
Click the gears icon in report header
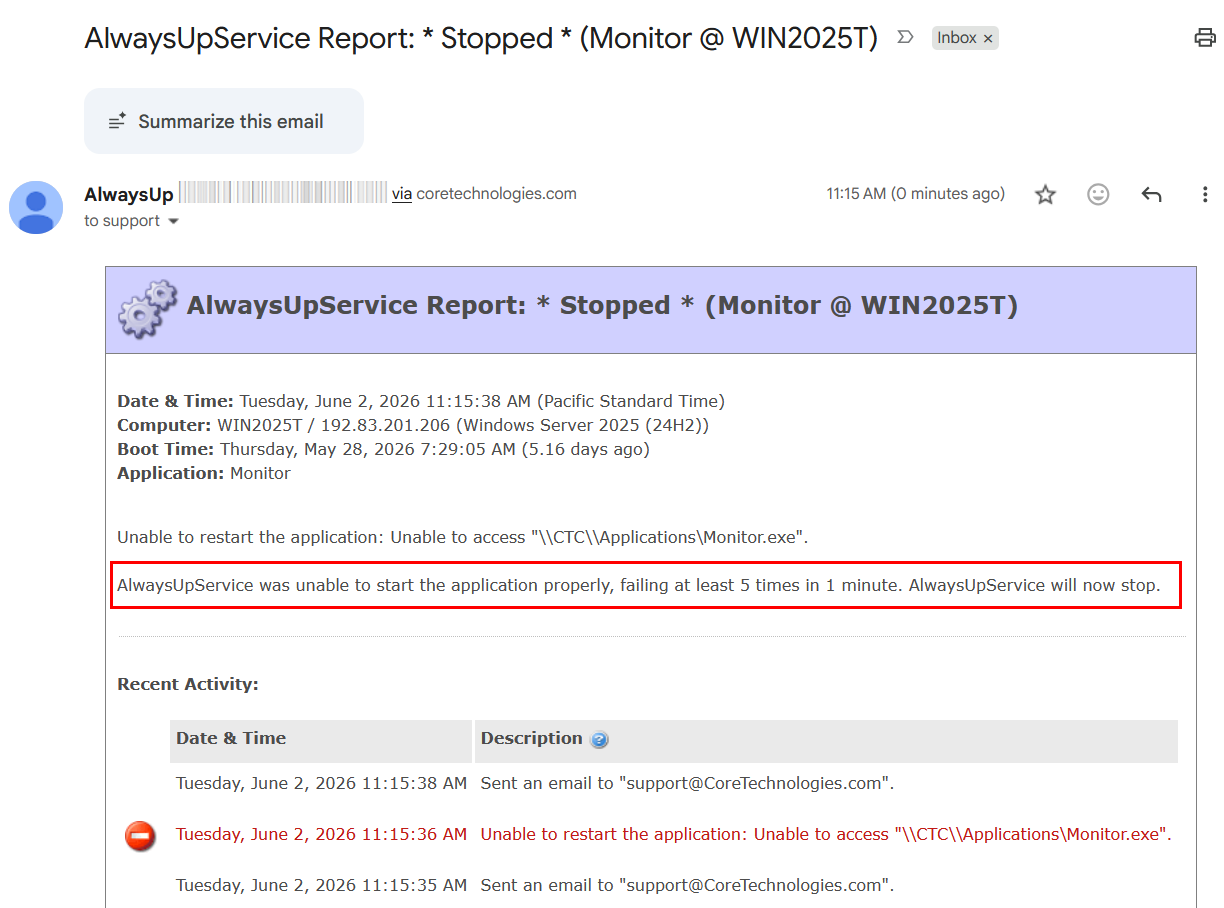(148, 308)
